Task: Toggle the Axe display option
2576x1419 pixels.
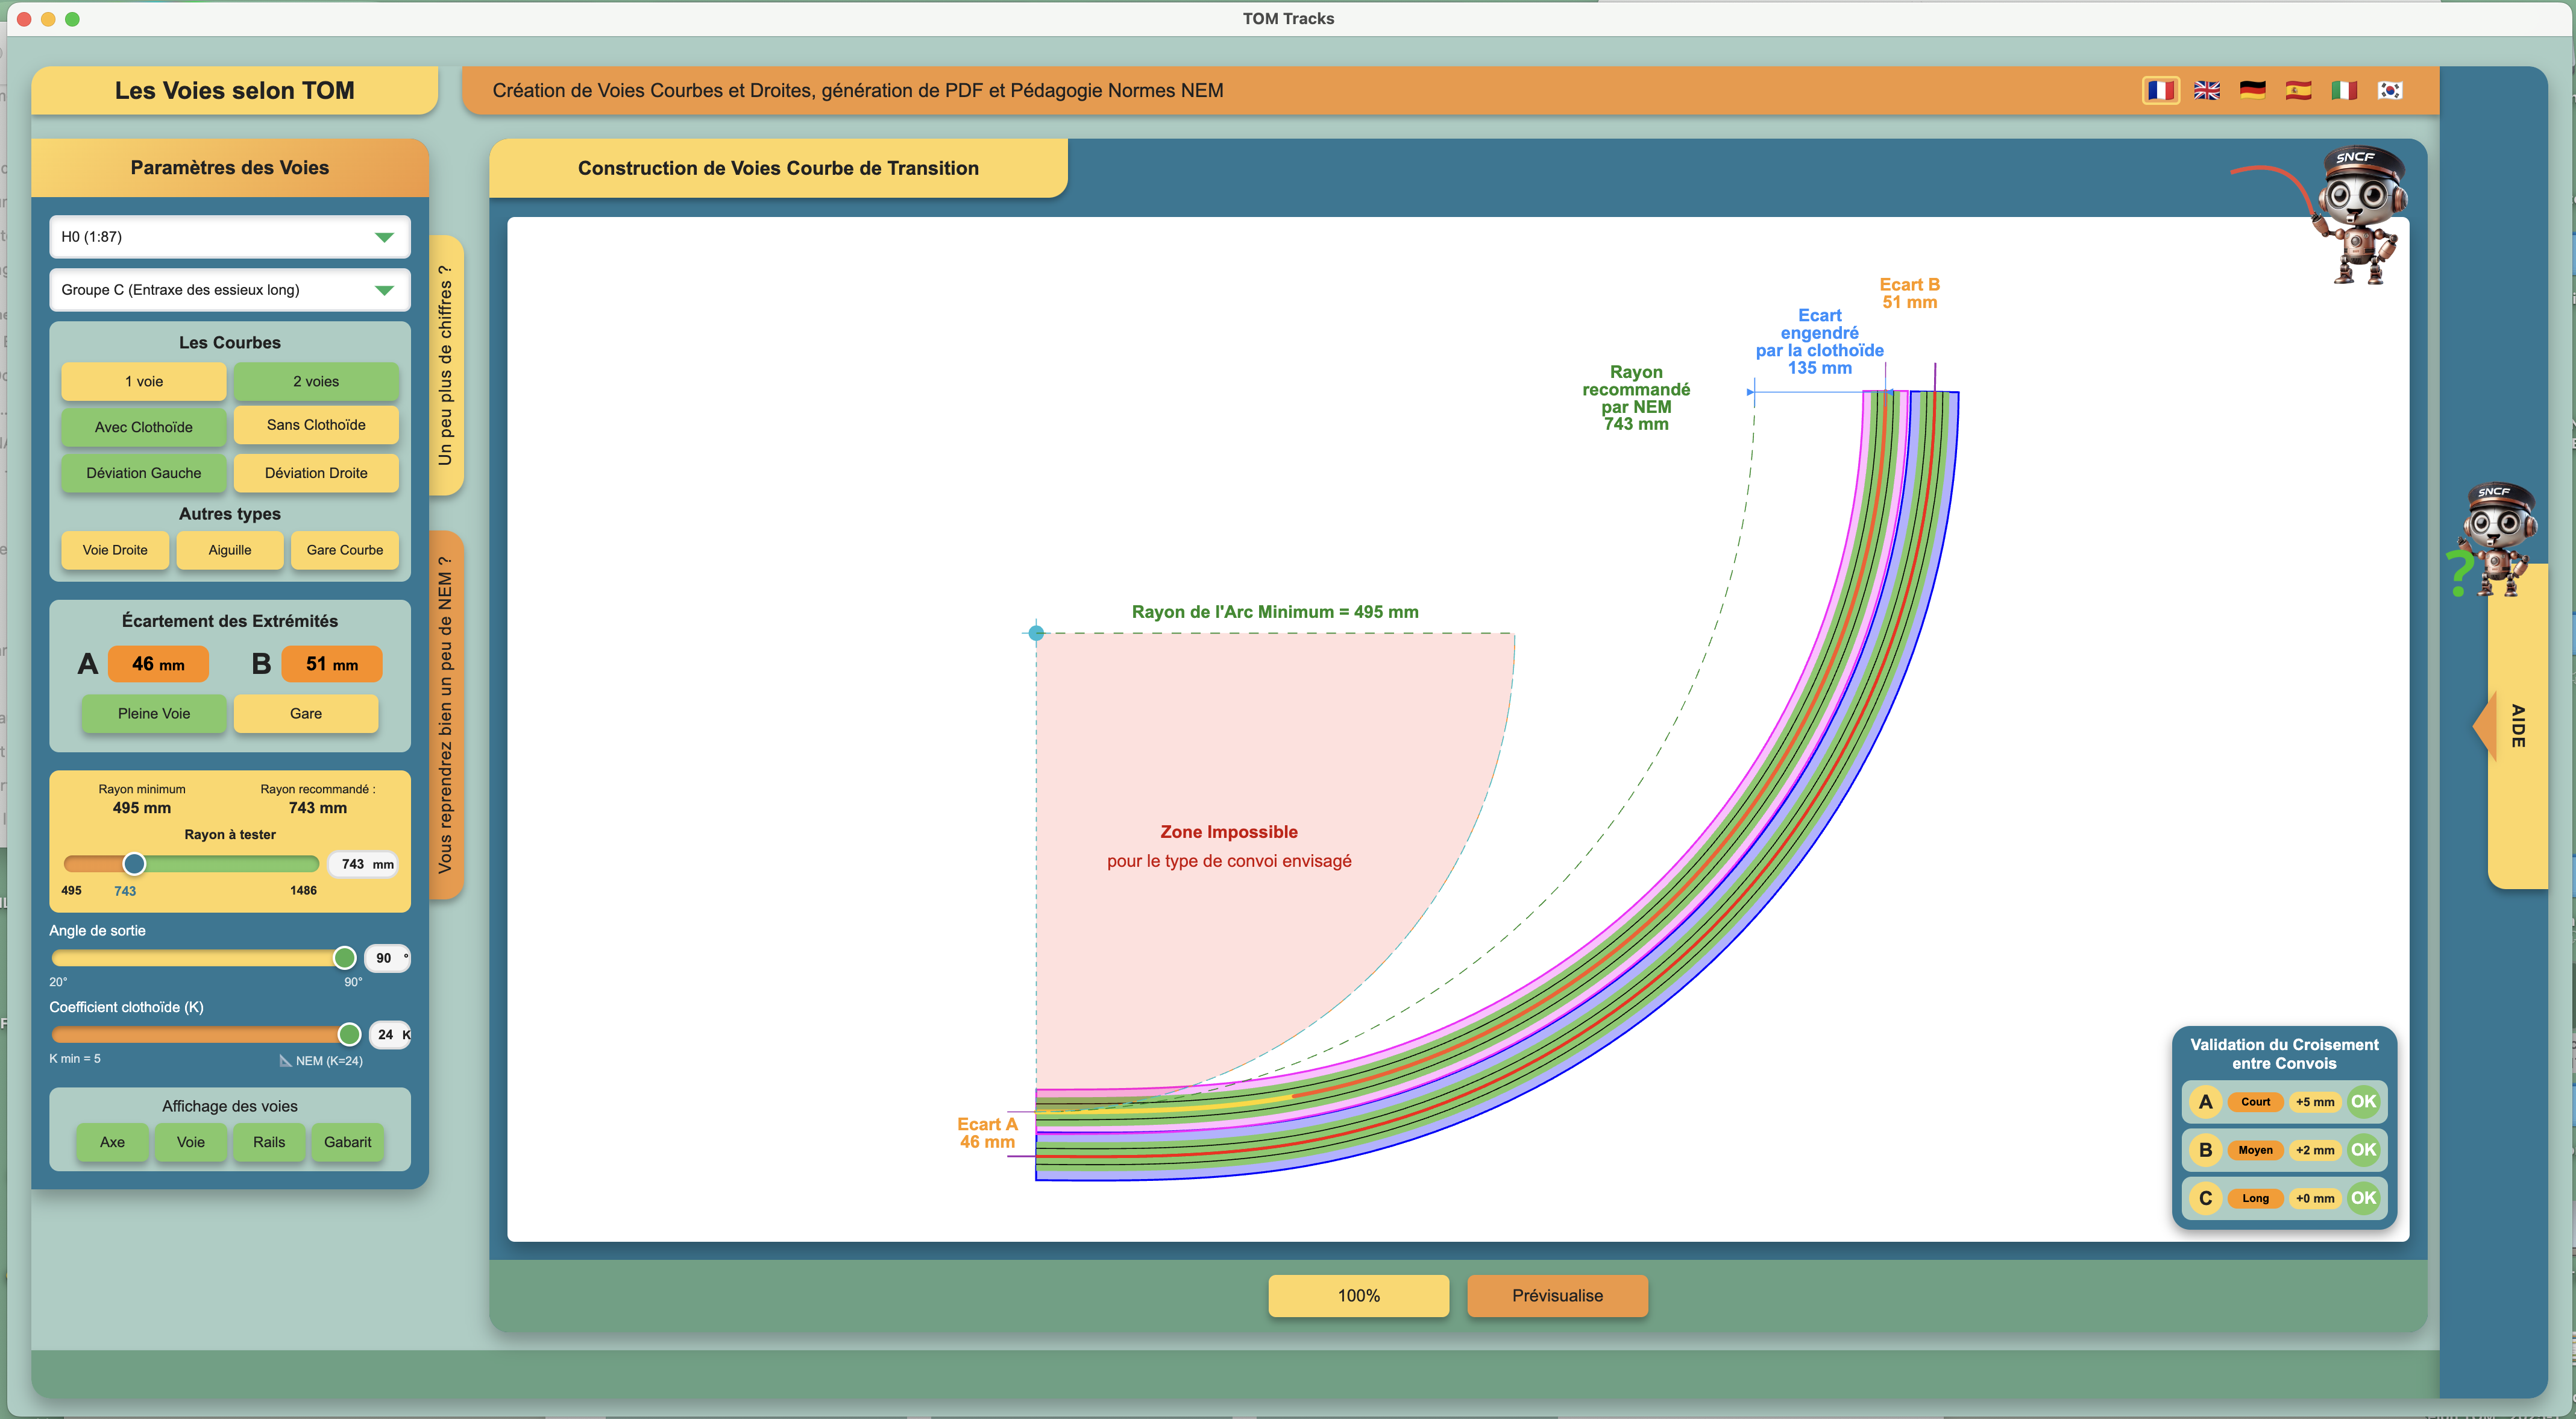Action: [112, 1142]
